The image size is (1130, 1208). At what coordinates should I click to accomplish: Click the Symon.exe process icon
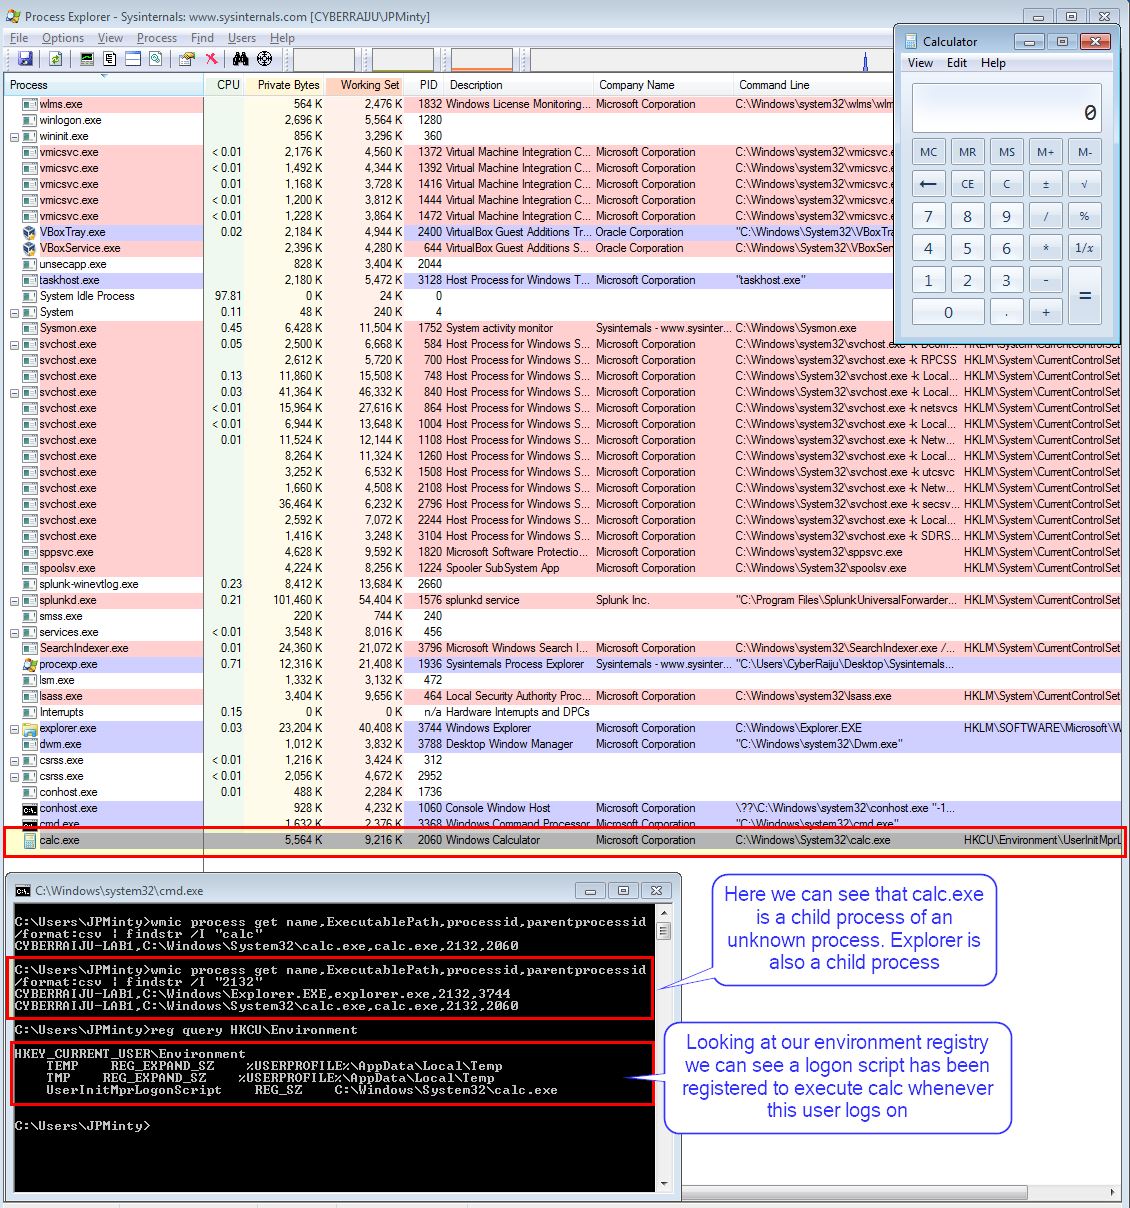click(x=29, y=328)
